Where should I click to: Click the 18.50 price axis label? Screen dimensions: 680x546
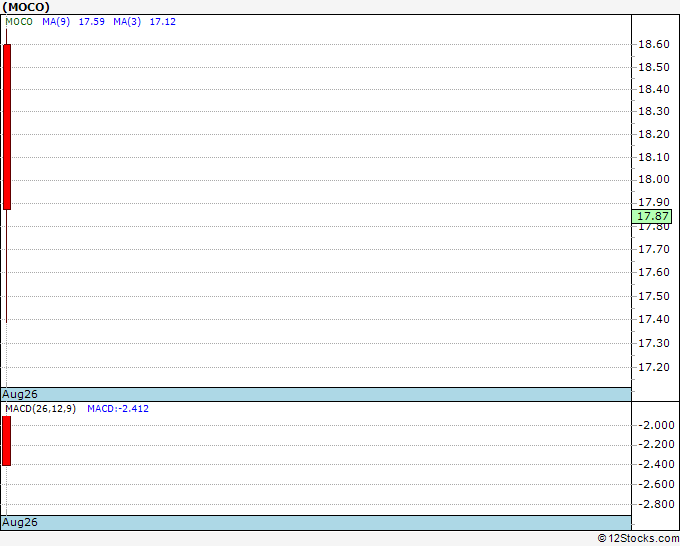[x=654, y=67]
